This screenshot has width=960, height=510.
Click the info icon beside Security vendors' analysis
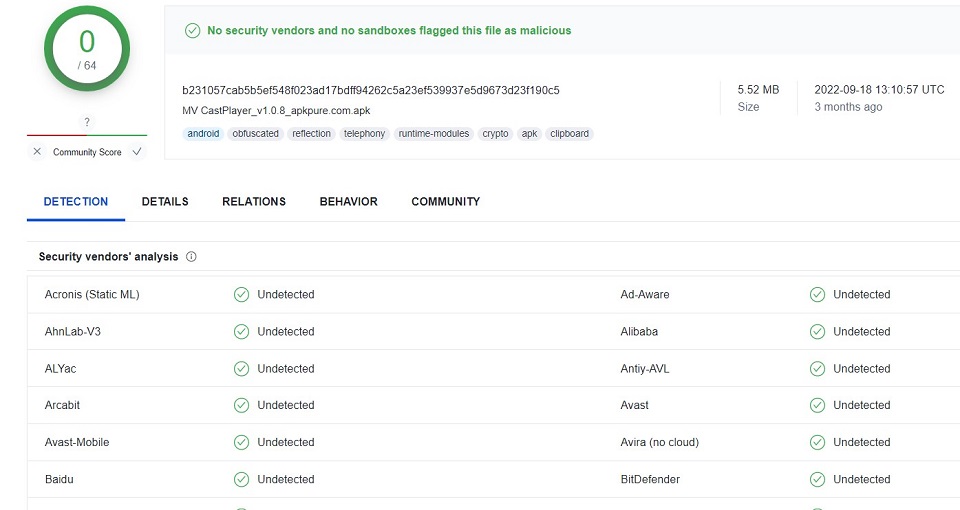point(191,257)
